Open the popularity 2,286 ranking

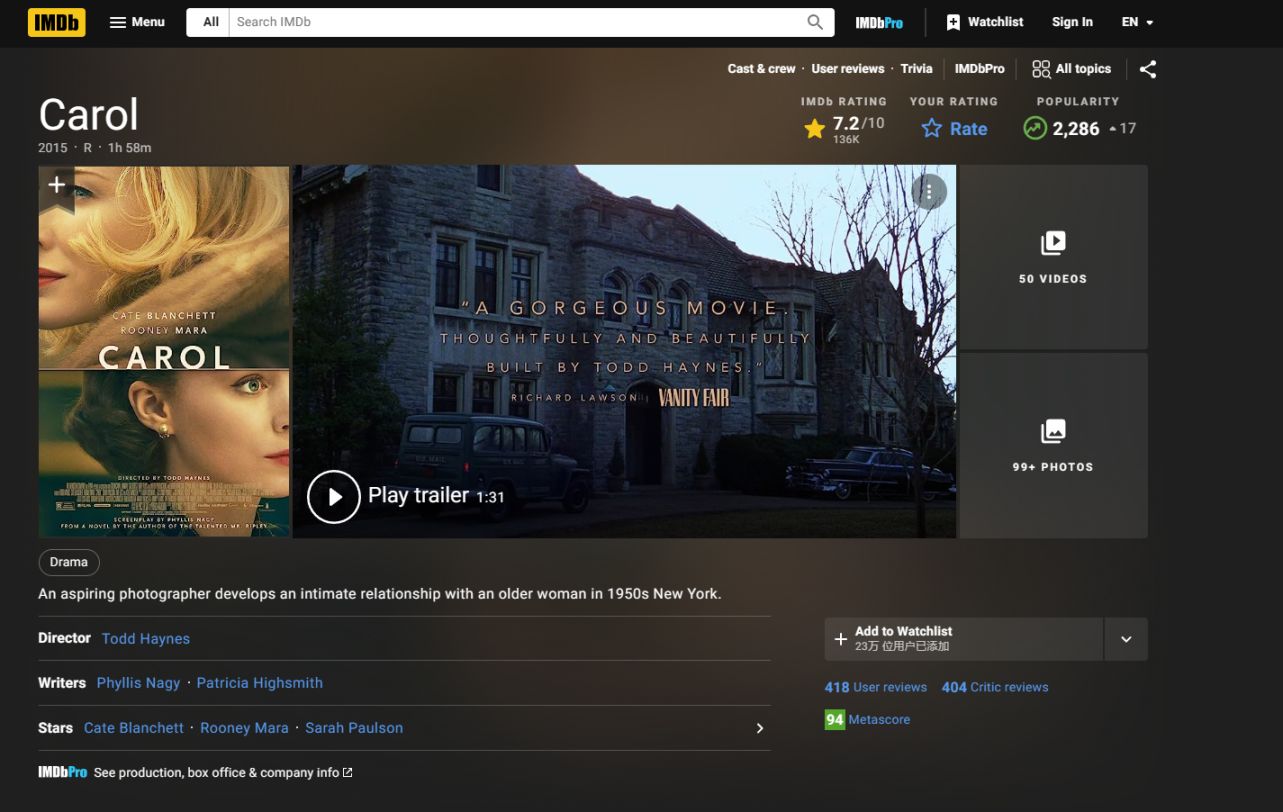click(x=1078, y=128)
